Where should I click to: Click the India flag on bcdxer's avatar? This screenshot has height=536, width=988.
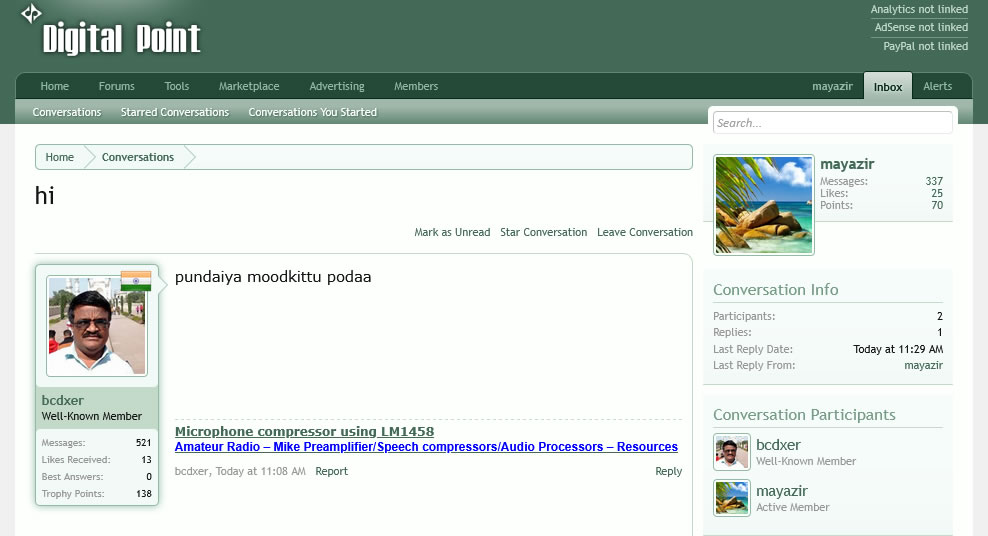[x=135, y=280]
